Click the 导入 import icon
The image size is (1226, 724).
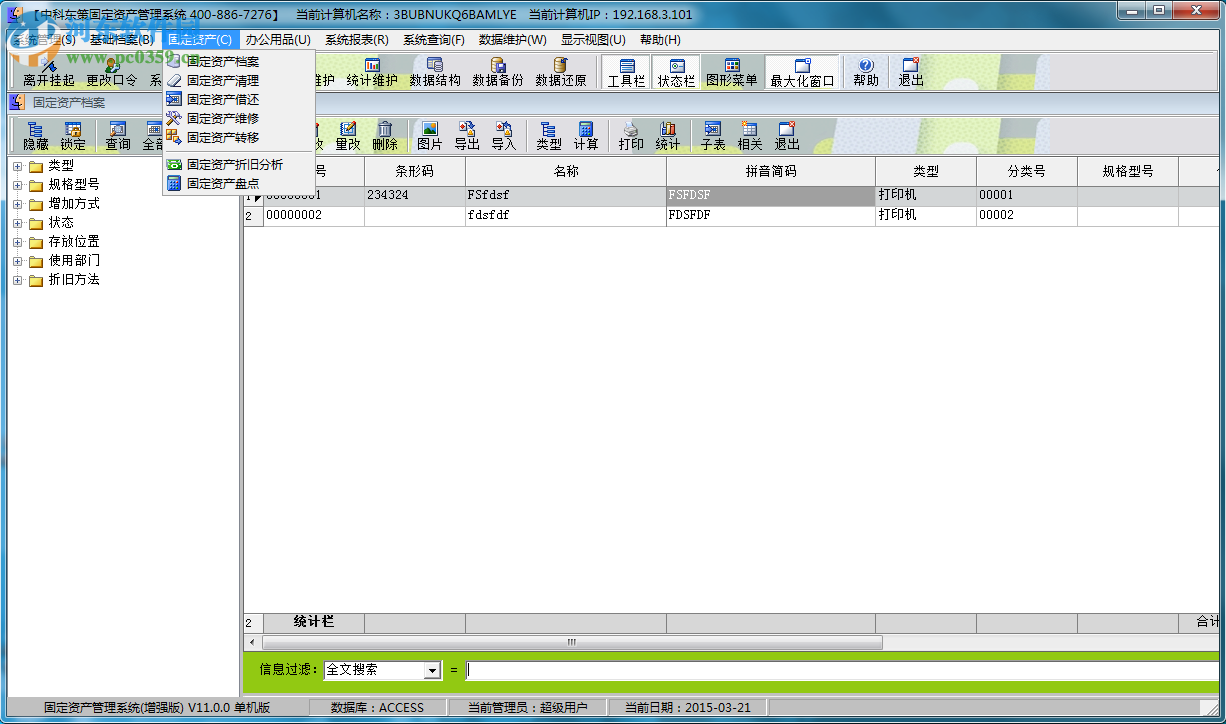point(504,136)
